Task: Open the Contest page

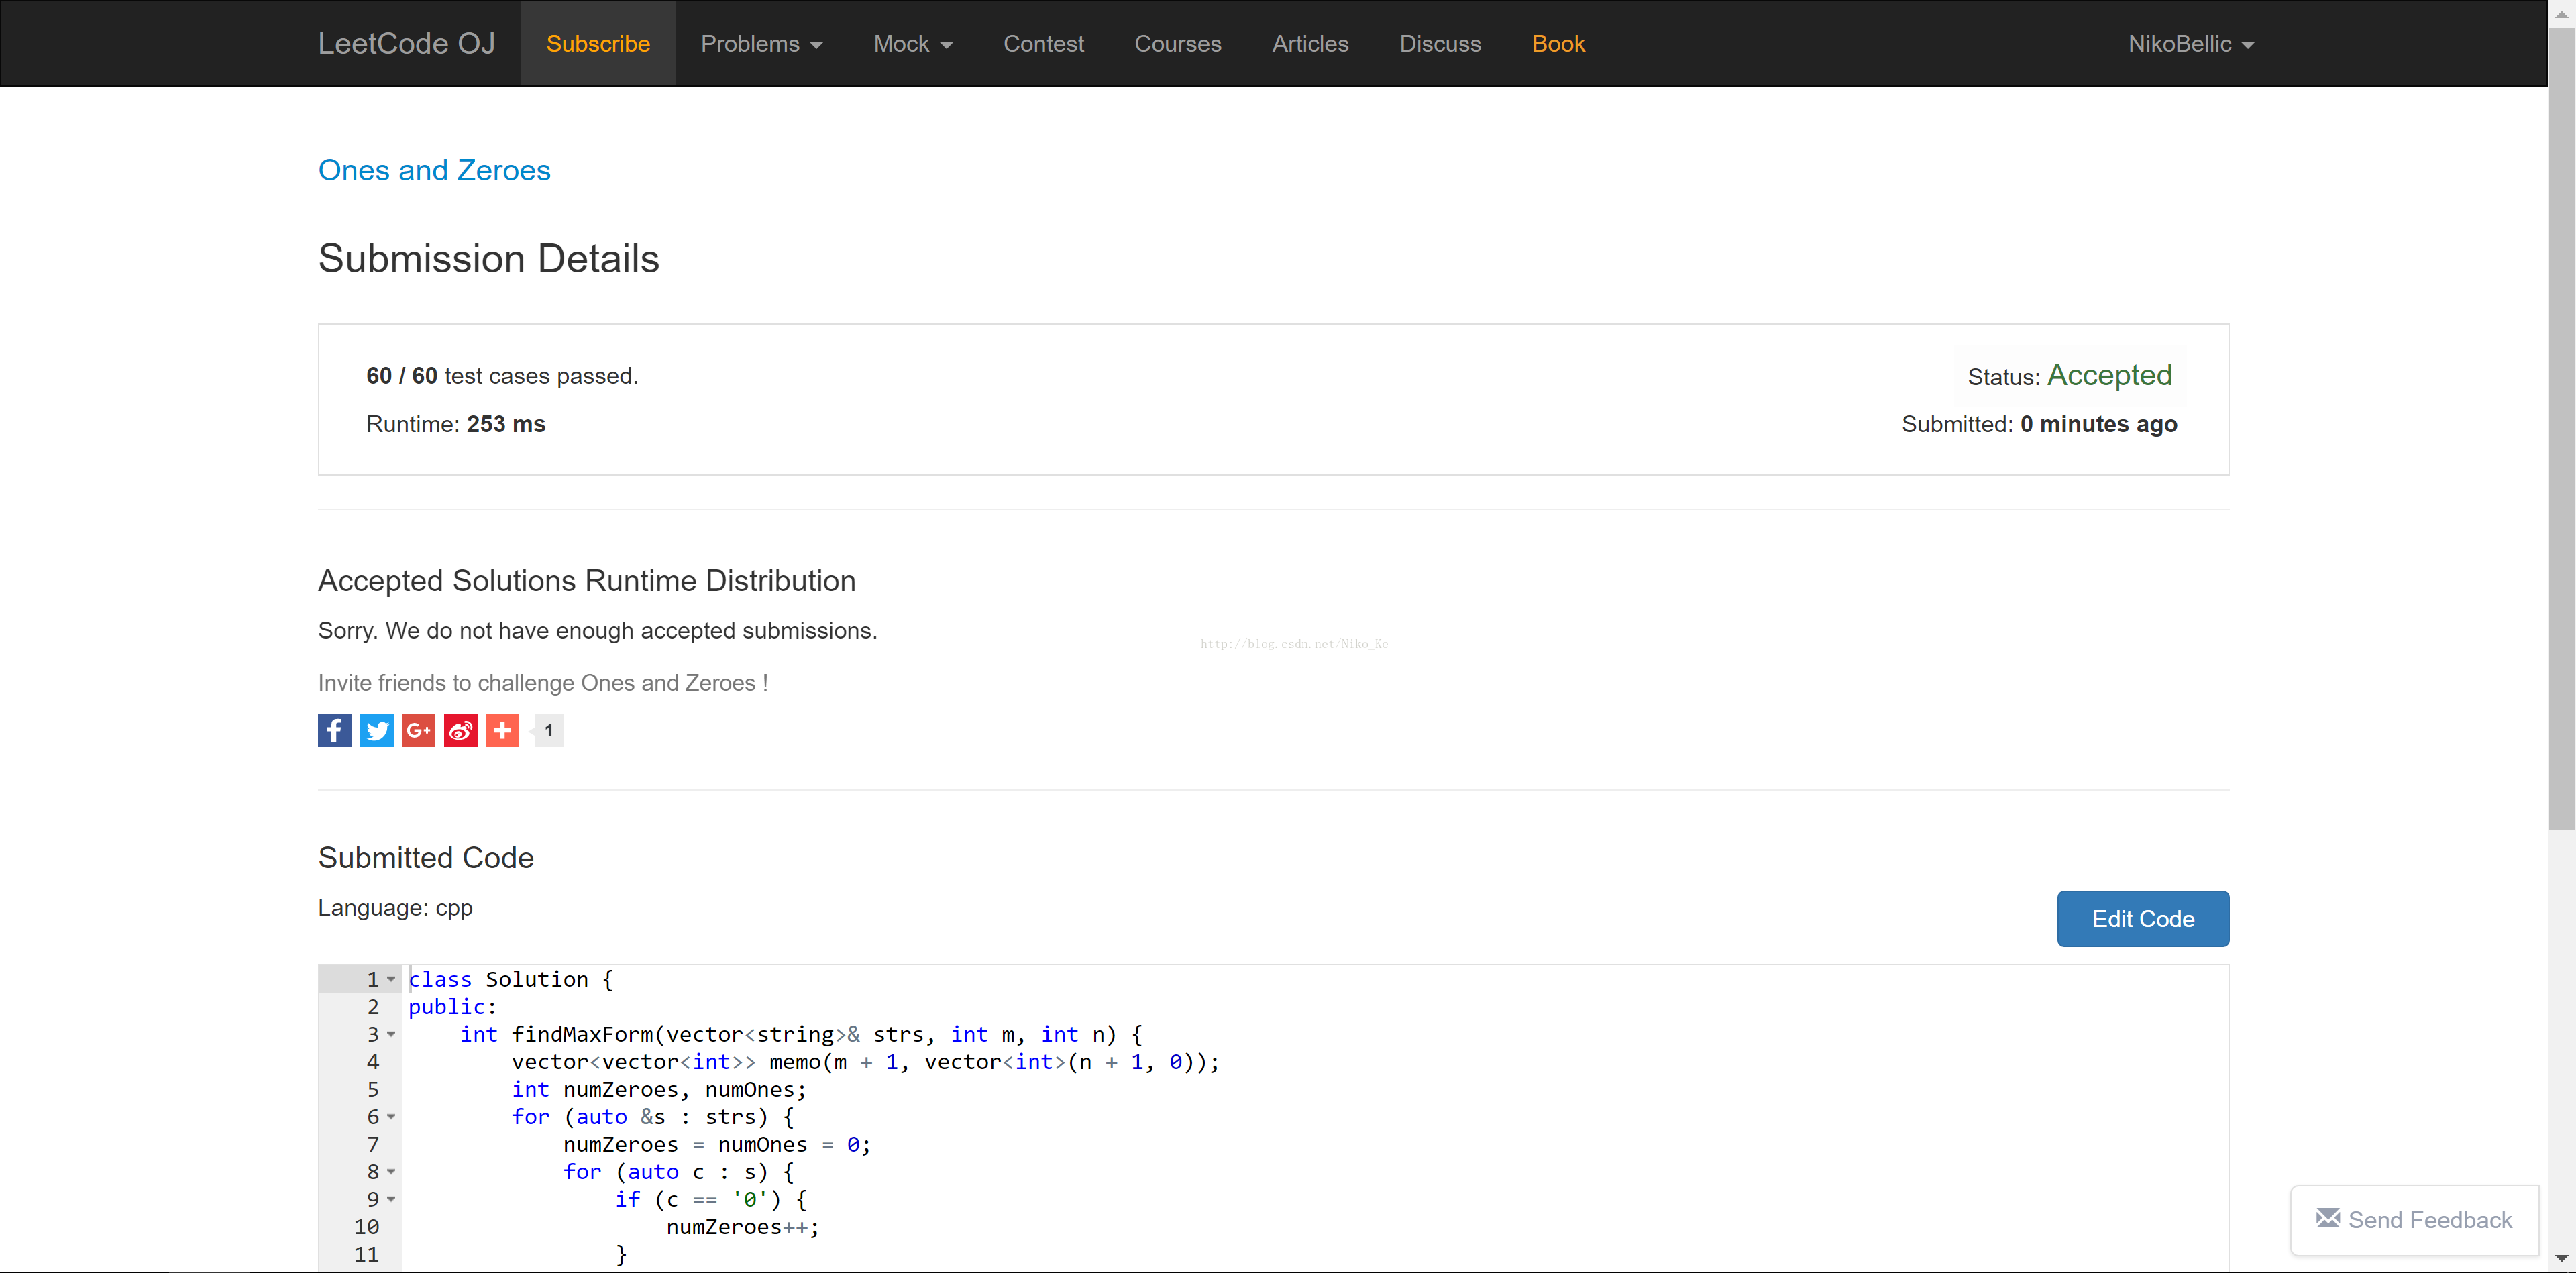Action: (x=1043, y=44)
